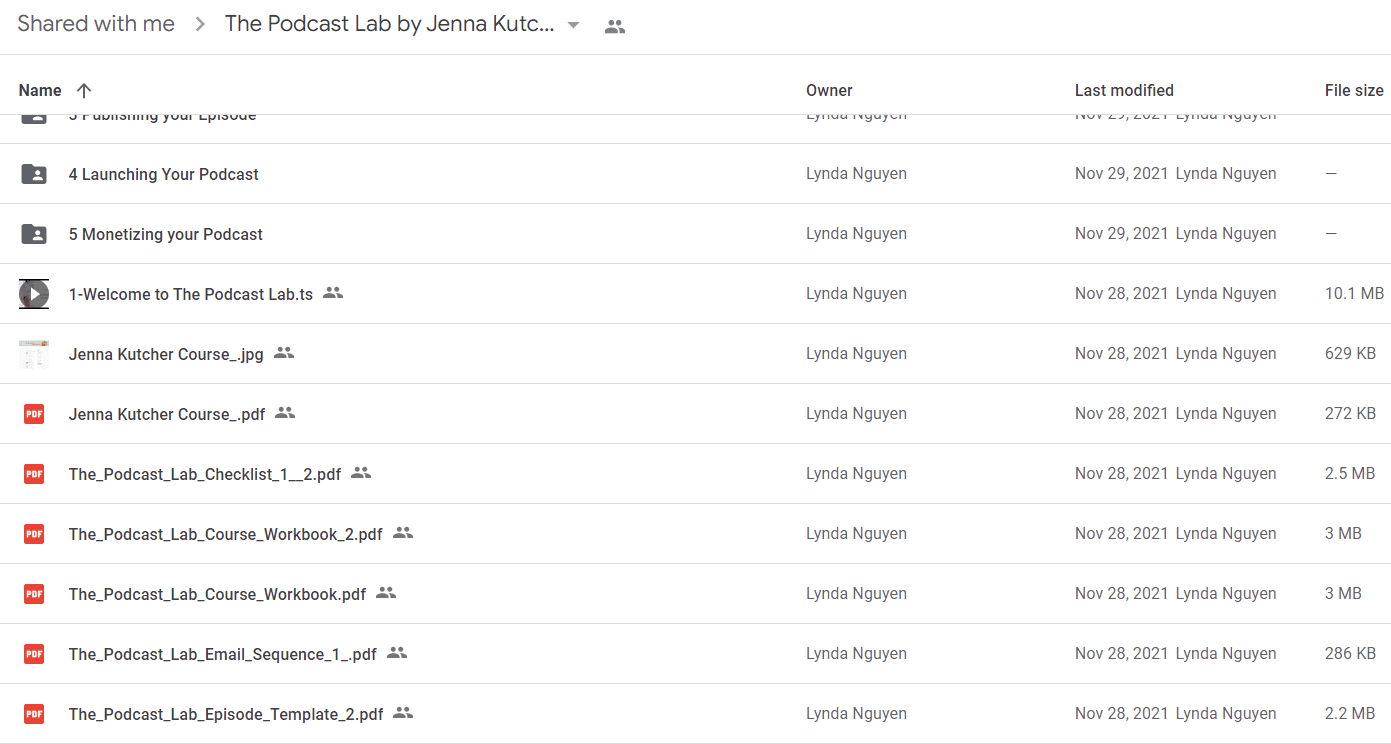Open The Podcast Lab by Jenna Kutcher breadcrumb title
The image size is (1391, 744).
[x=389, y=24]
